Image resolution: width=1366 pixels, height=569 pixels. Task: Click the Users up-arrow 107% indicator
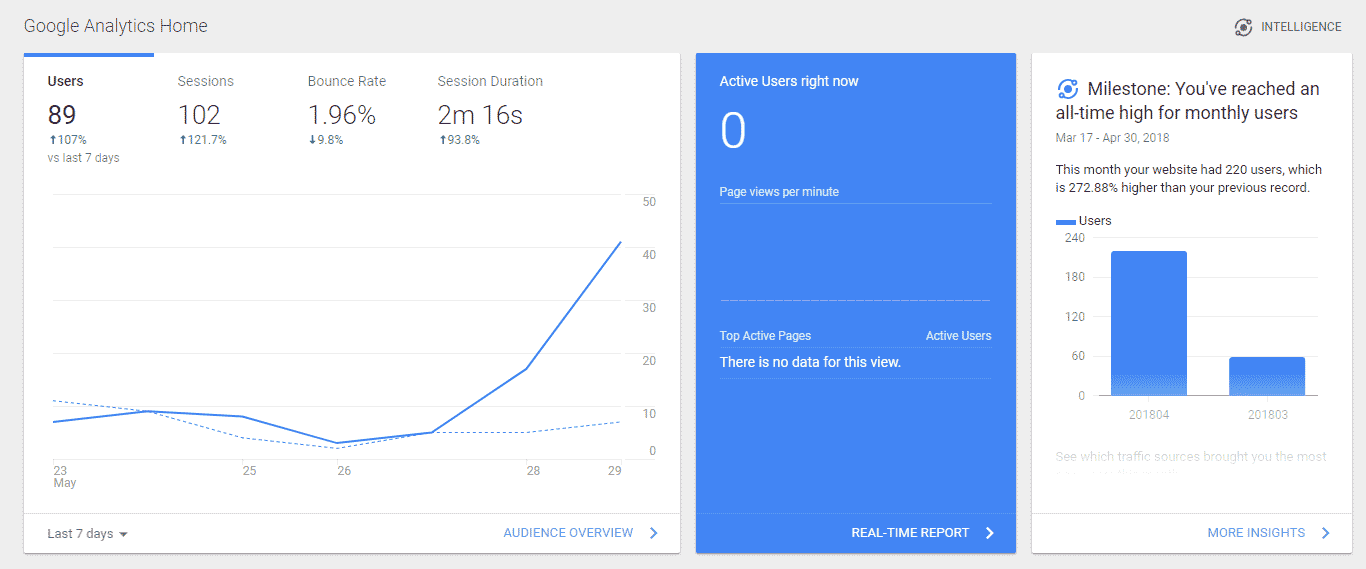point(67,140)
